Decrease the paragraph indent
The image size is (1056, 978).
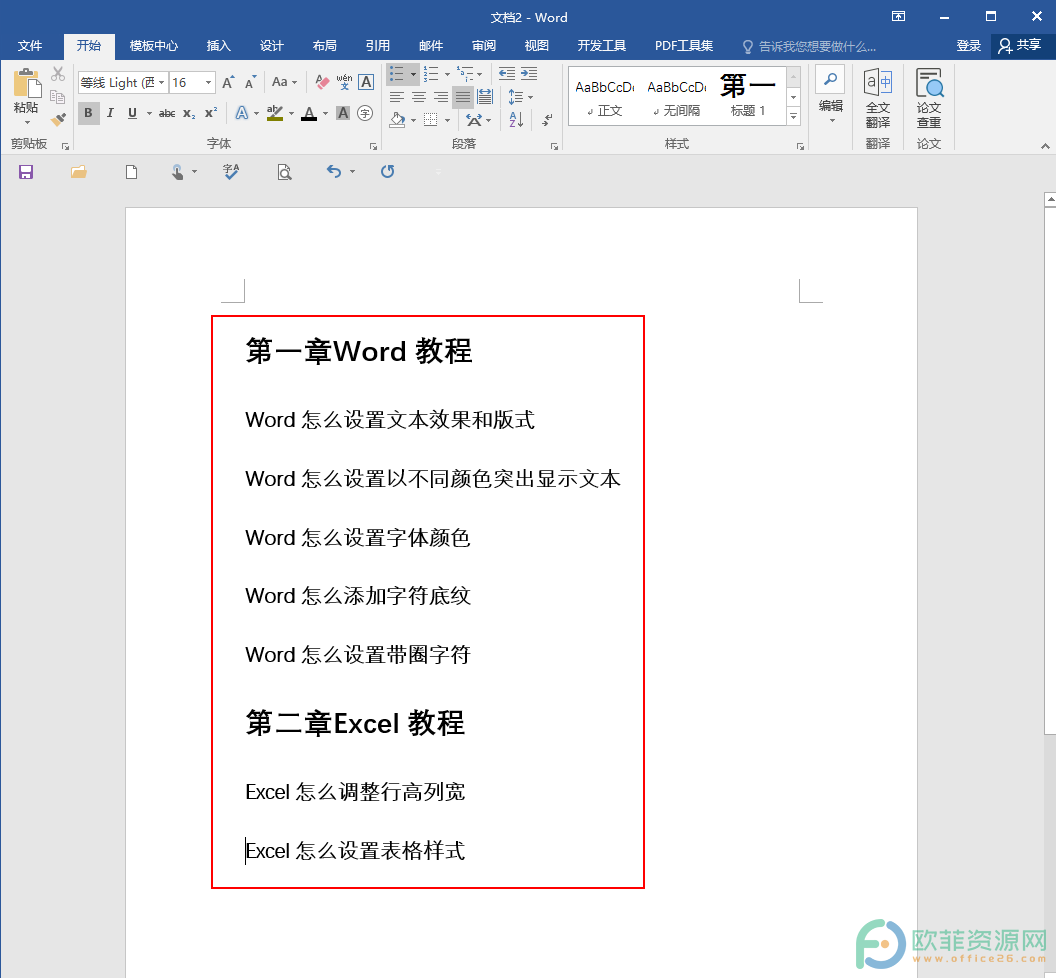pyautogui.click(x=506, y=73)
